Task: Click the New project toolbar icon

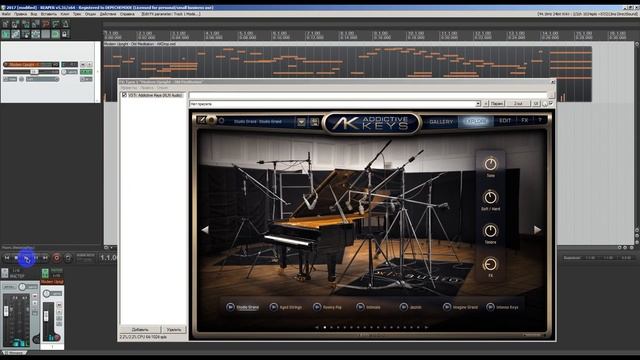Action: tap(6, 24)
